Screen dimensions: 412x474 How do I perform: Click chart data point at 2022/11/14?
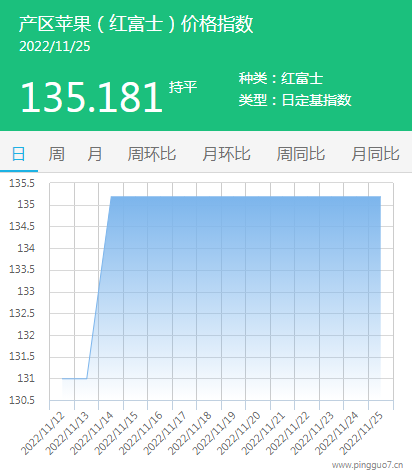point(111,197)
